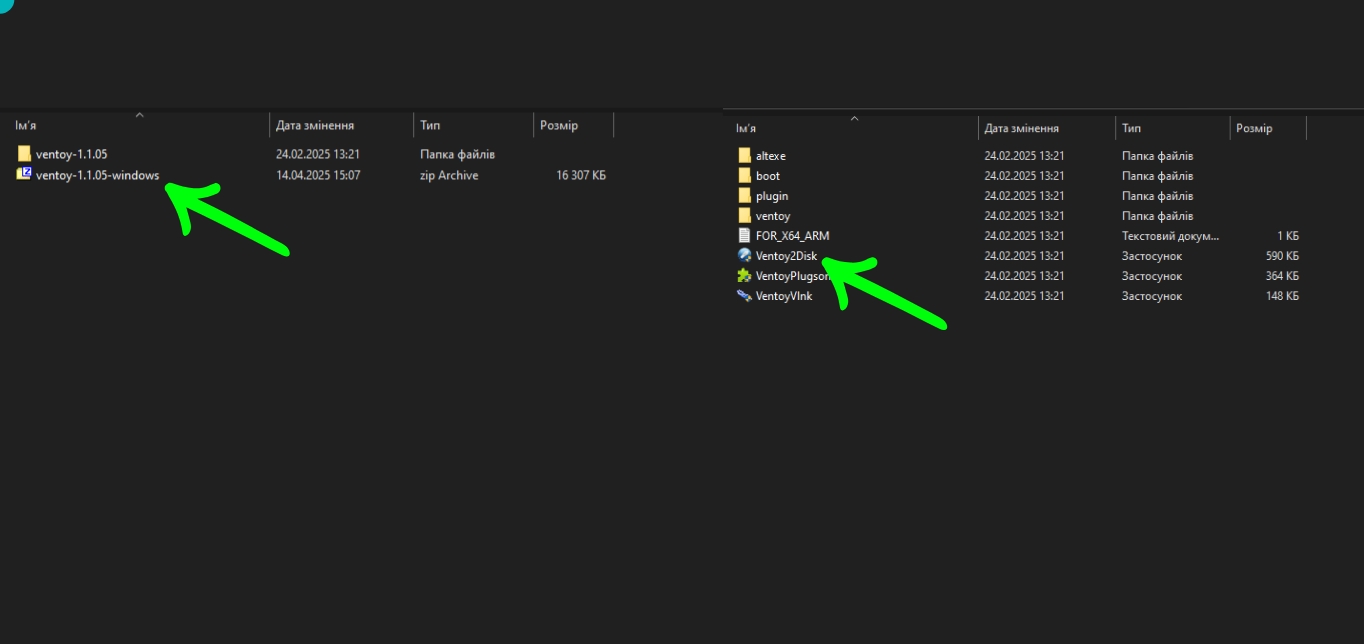This screenshot has height=644, width=1364.
Task: Click the FOR_X64_ARM text document icon
Action: [x=744, y=236]
